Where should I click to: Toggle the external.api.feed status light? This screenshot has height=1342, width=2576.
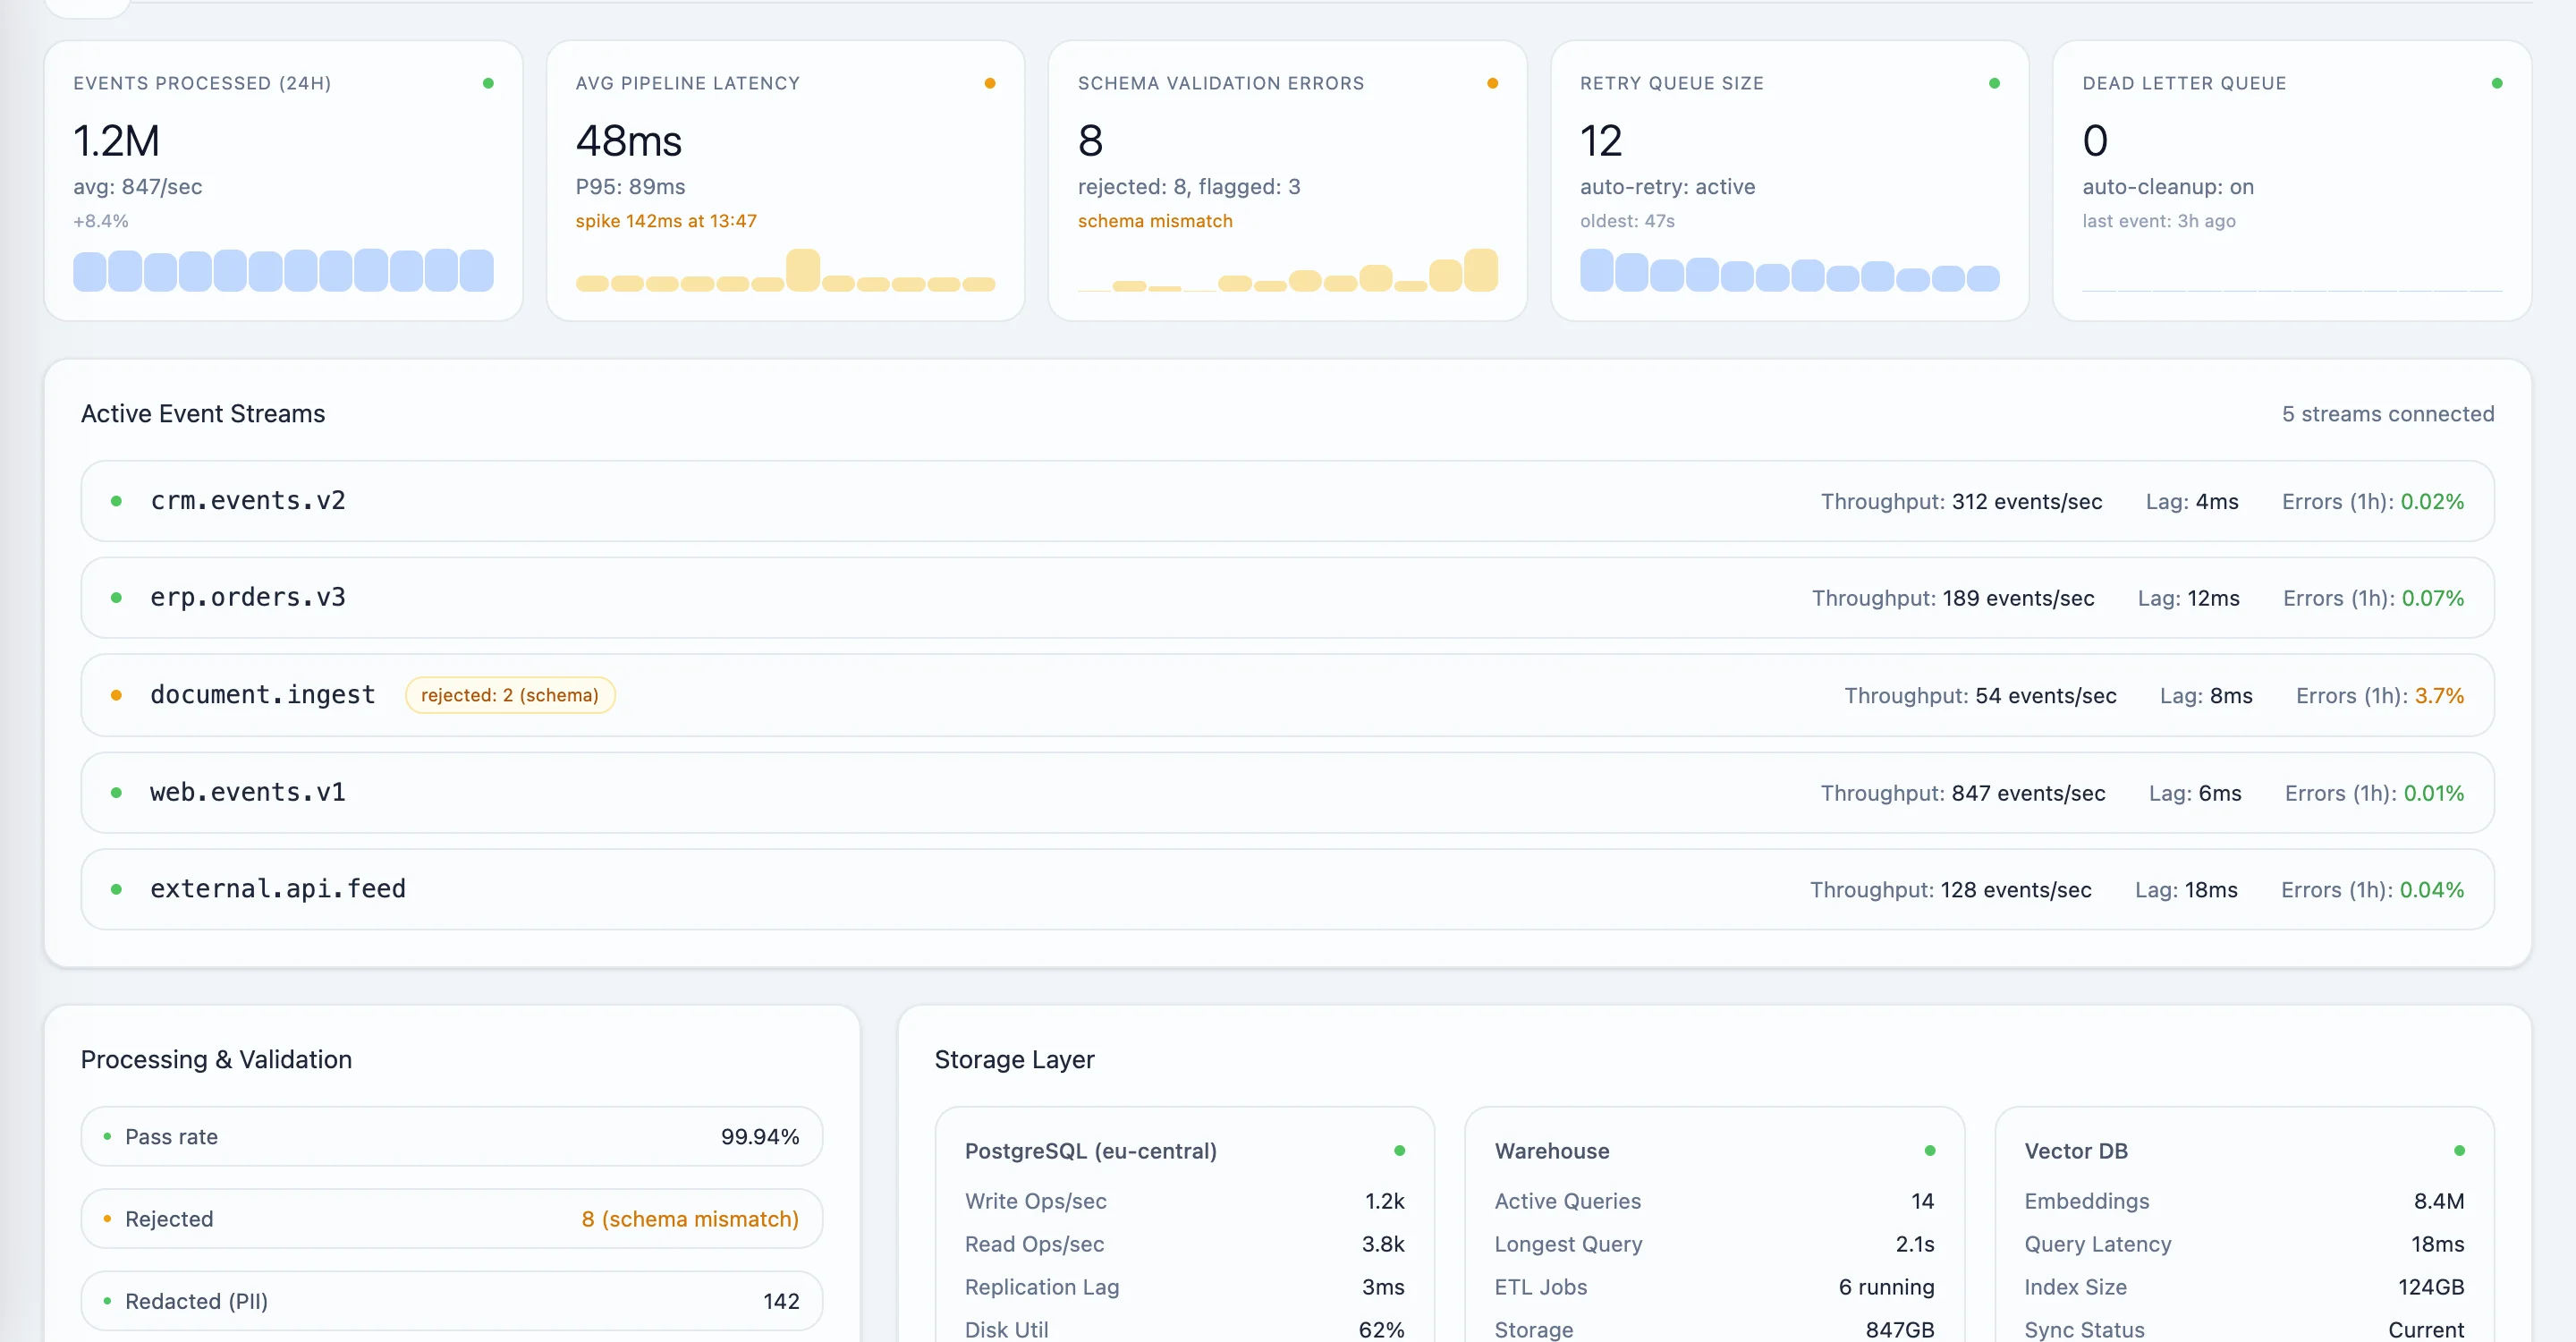pyautogui.click(x=117, y=889)
